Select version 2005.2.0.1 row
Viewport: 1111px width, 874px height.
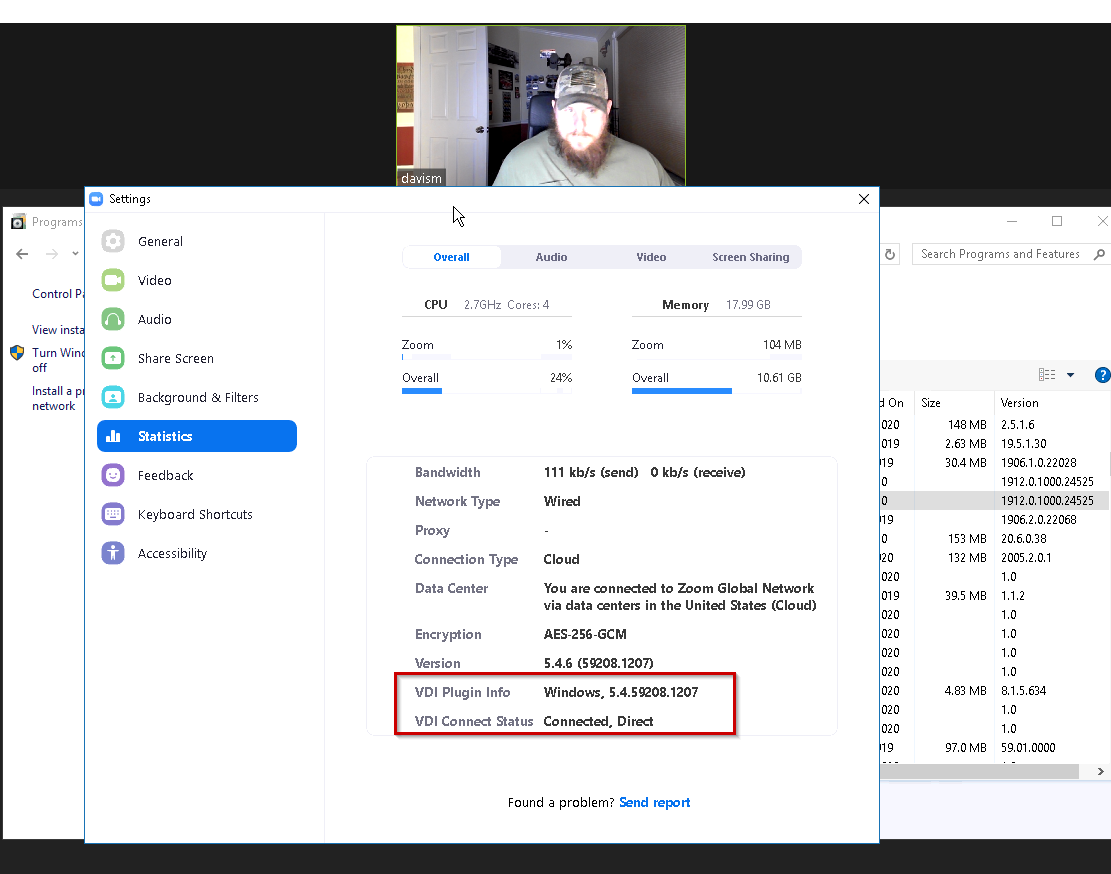(x=995, y=558)
